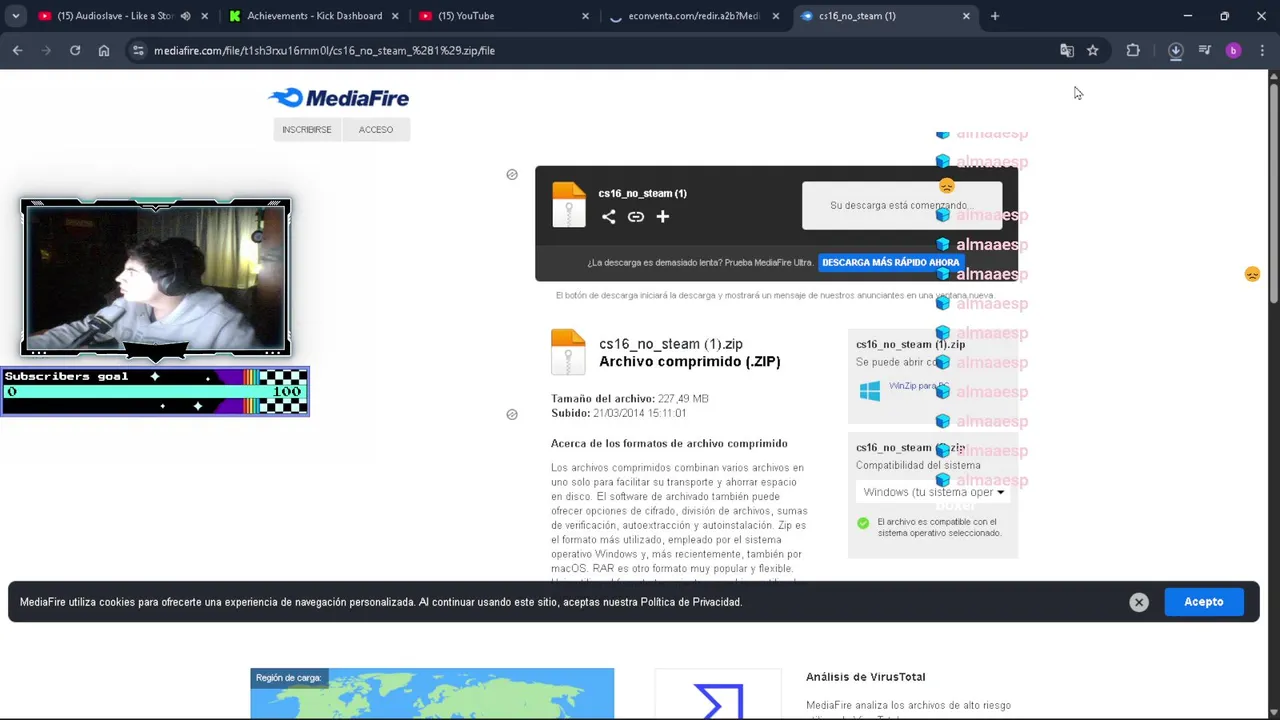Screen dimensions: 1280x720
Task: Click the share icon under cs16_no_steam (1)
Action: (x=608, y=217)
